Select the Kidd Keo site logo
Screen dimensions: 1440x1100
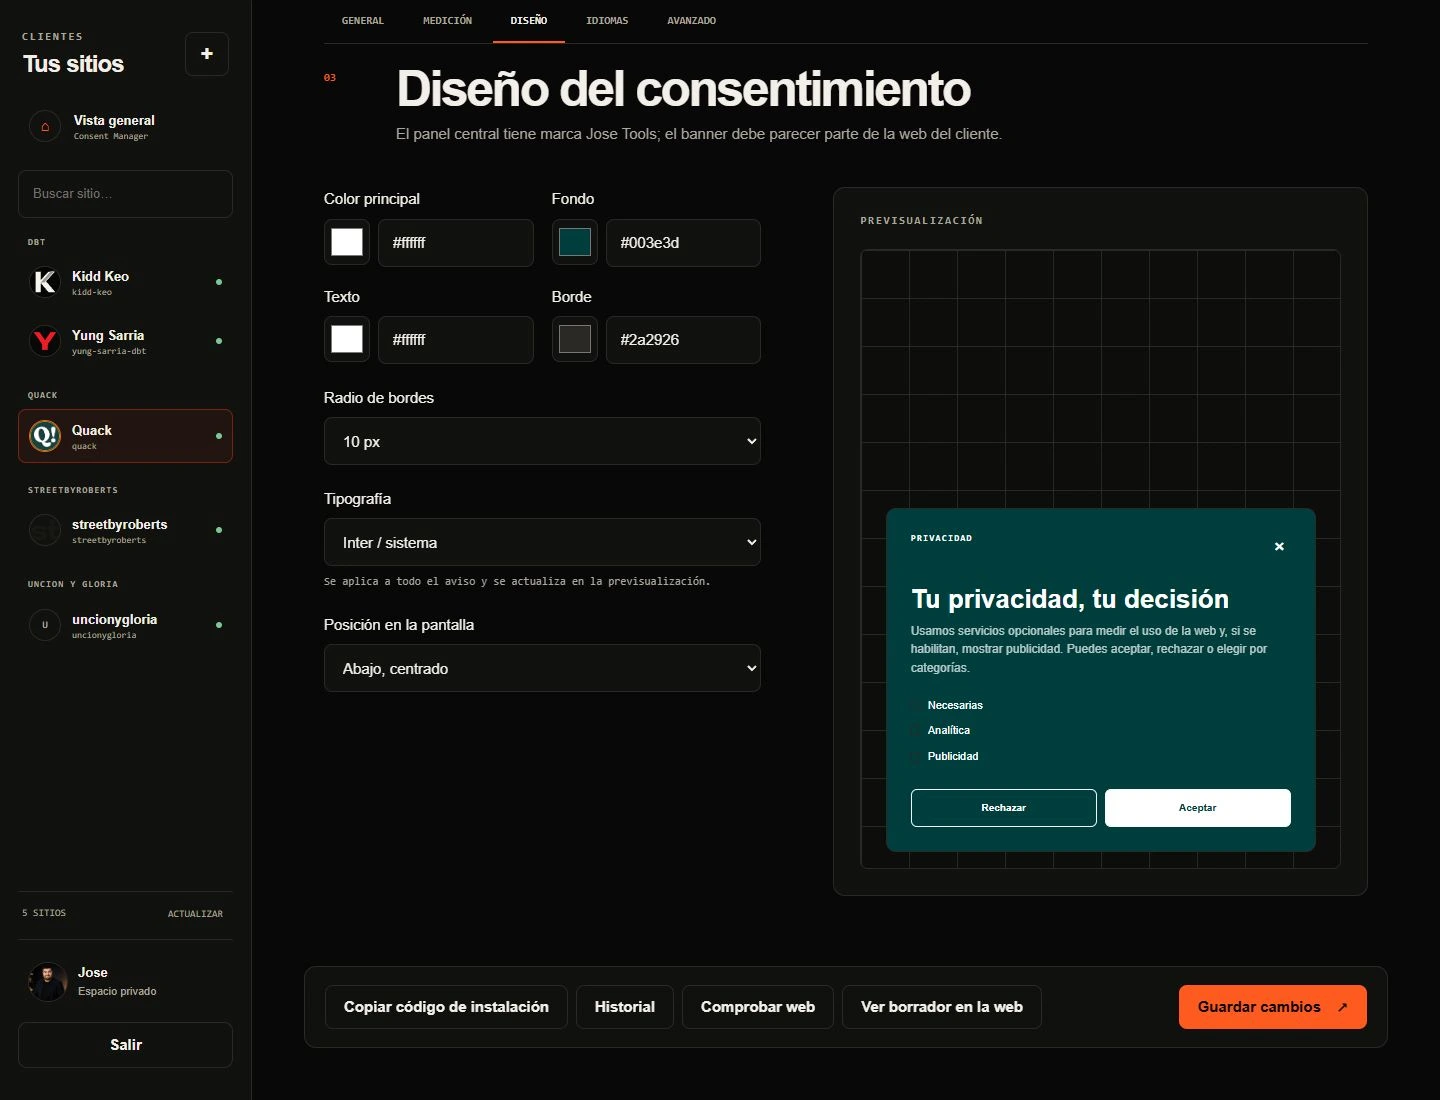[45, 282]
